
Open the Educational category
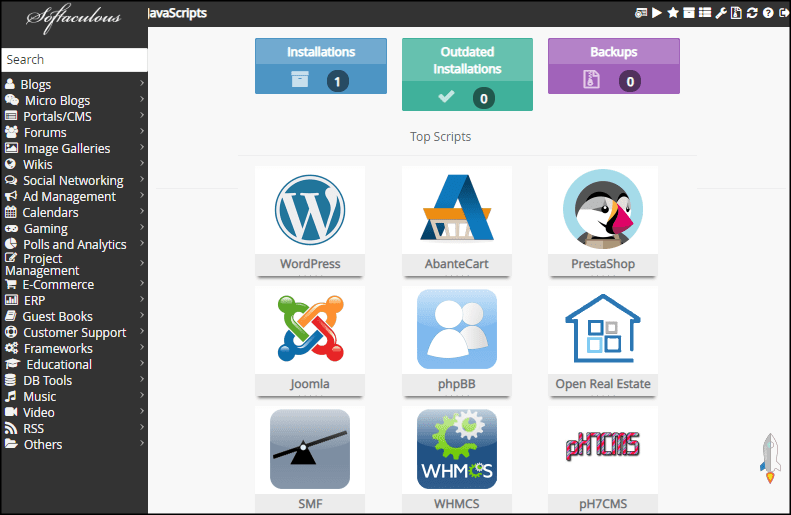59,365
